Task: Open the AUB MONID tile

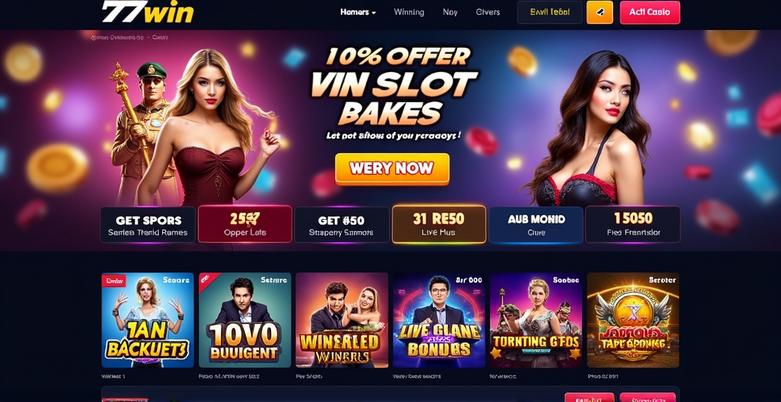Action: 536,225
